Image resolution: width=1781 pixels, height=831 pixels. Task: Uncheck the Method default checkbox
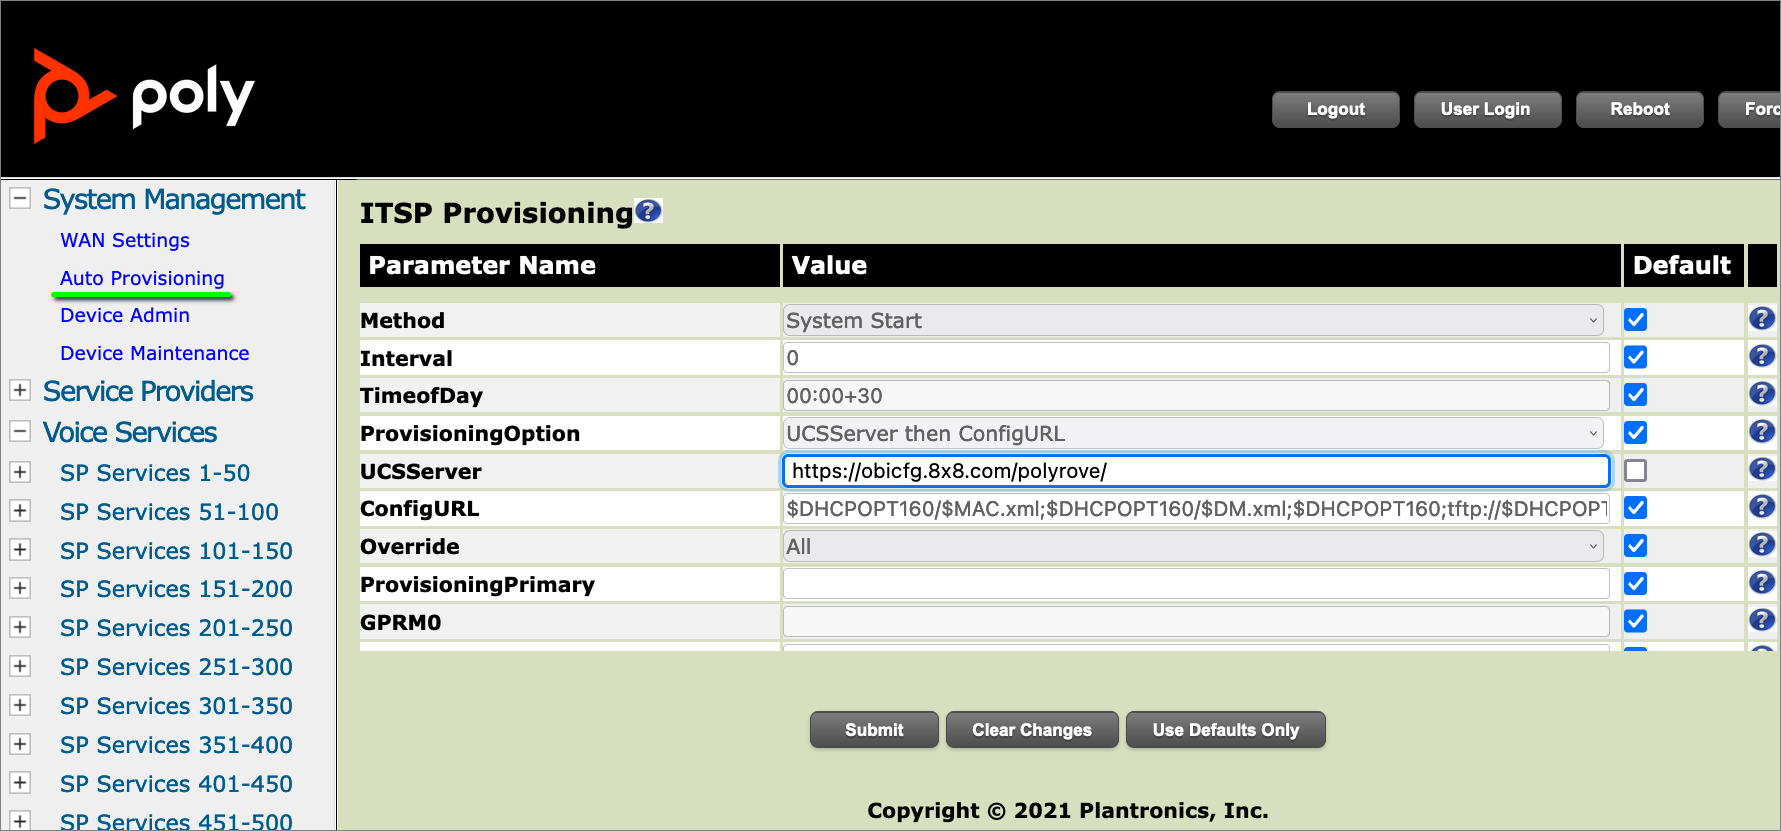tap(1635, 320)
